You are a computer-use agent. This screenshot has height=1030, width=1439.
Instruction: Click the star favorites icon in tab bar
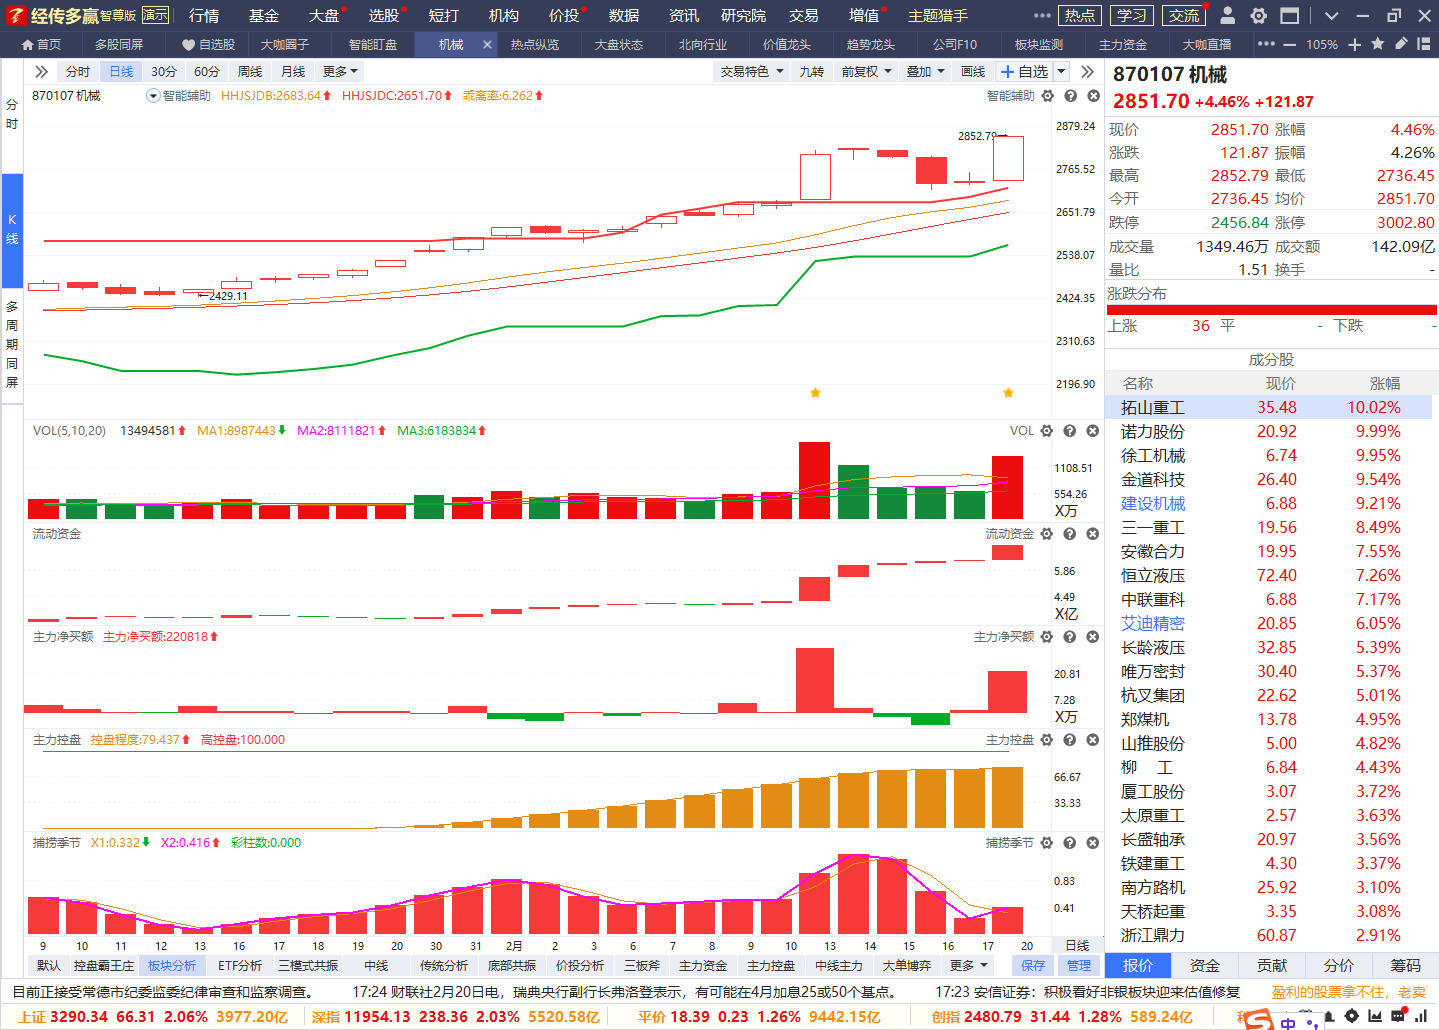pos(1378,44)
